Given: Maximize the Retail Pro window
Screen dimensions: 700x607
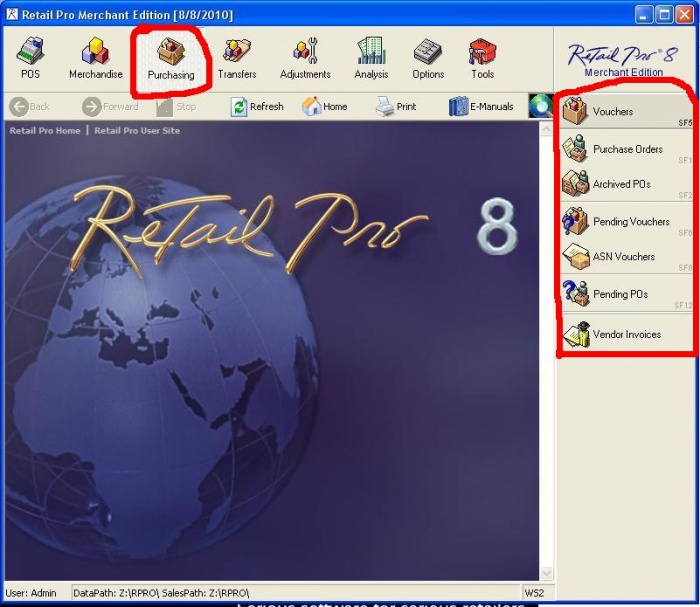Looking at the screenshot, I should point(664,15).
